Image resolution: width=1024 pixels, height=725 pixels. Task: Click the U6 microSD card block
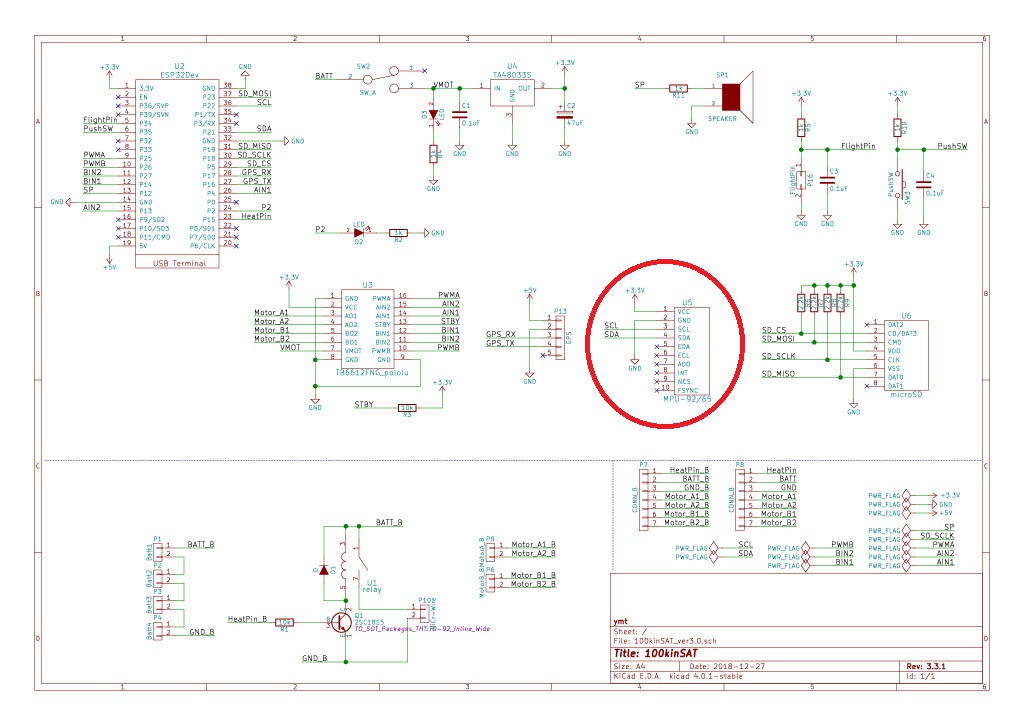tap(906, 357)
